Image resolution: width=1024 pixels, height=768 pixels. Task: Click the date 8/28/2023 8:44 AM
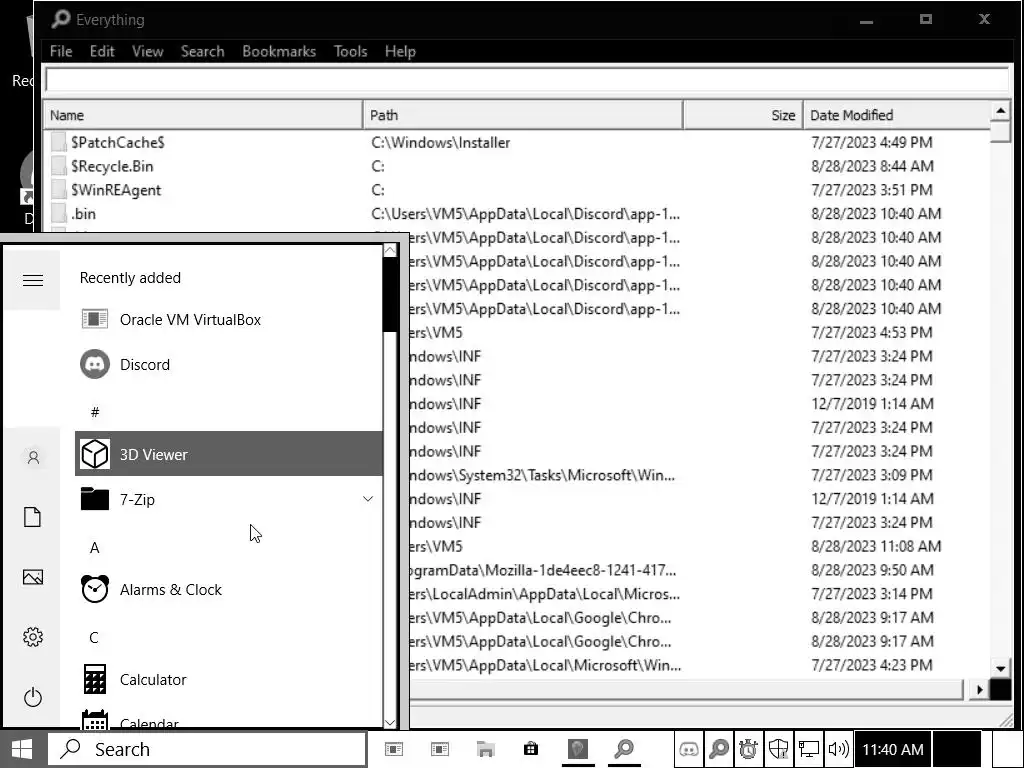(x=872, y=166)
